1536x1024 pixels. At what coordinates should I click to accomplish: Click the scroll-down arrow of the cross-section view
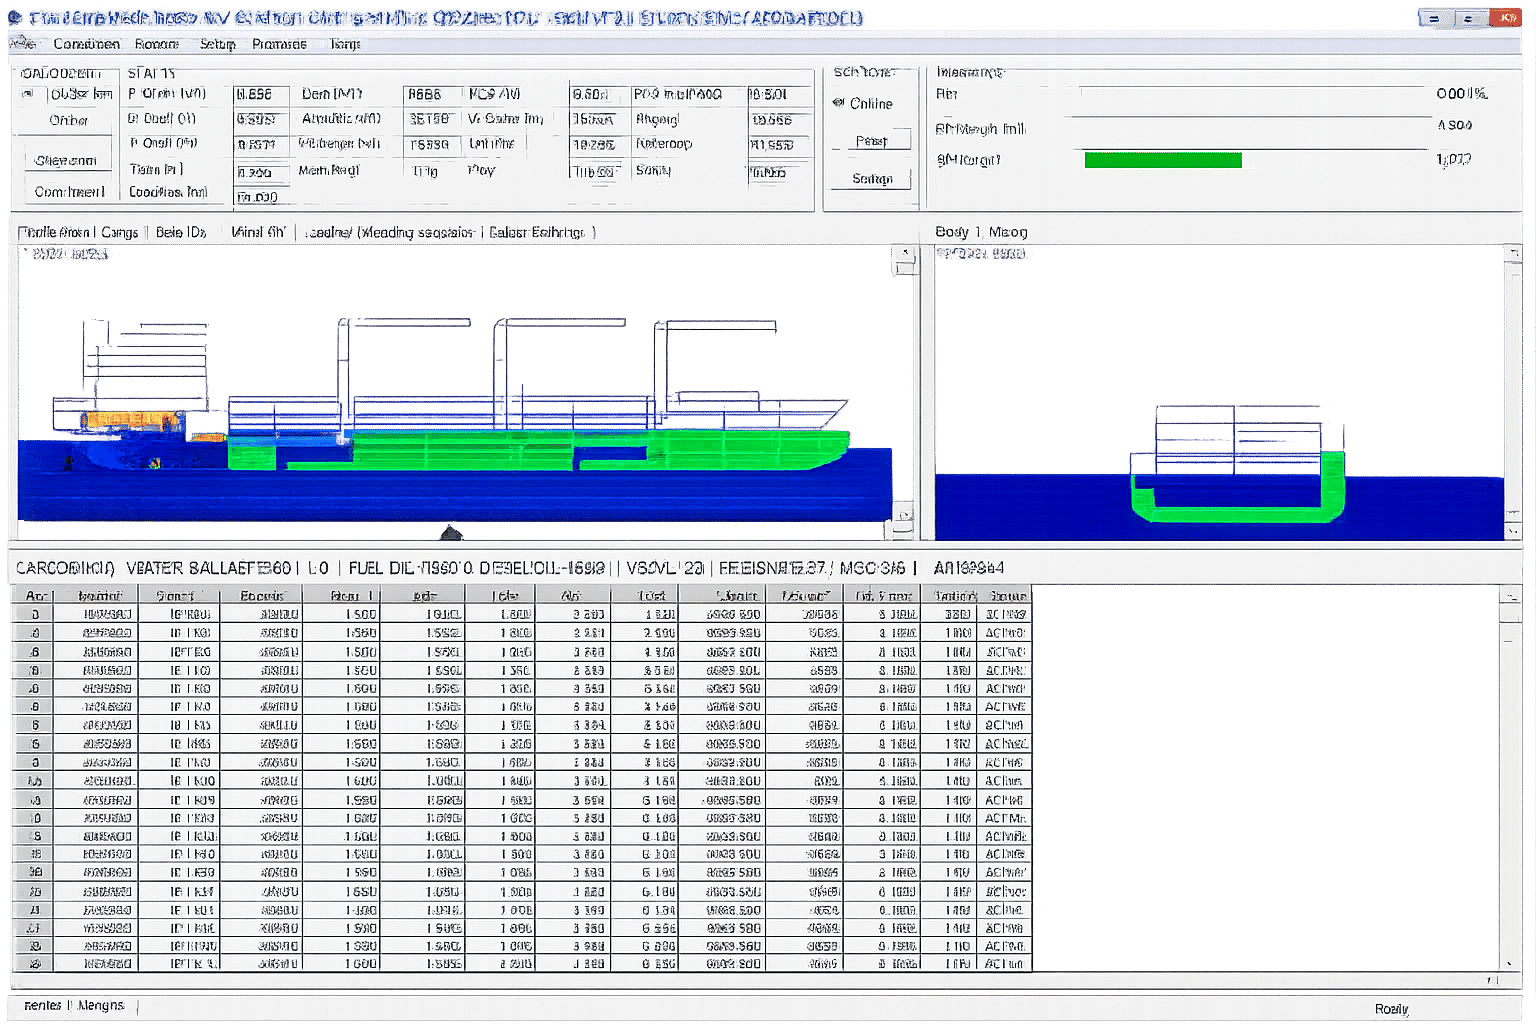(x=1513, y=530)
